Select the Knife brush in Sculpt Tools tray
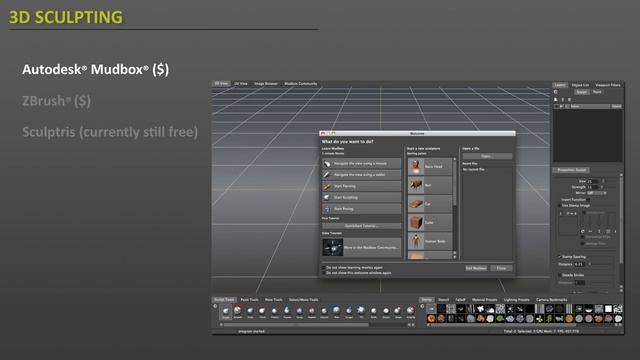The width and height of the screenshot is (640, 360). [373, 312]
